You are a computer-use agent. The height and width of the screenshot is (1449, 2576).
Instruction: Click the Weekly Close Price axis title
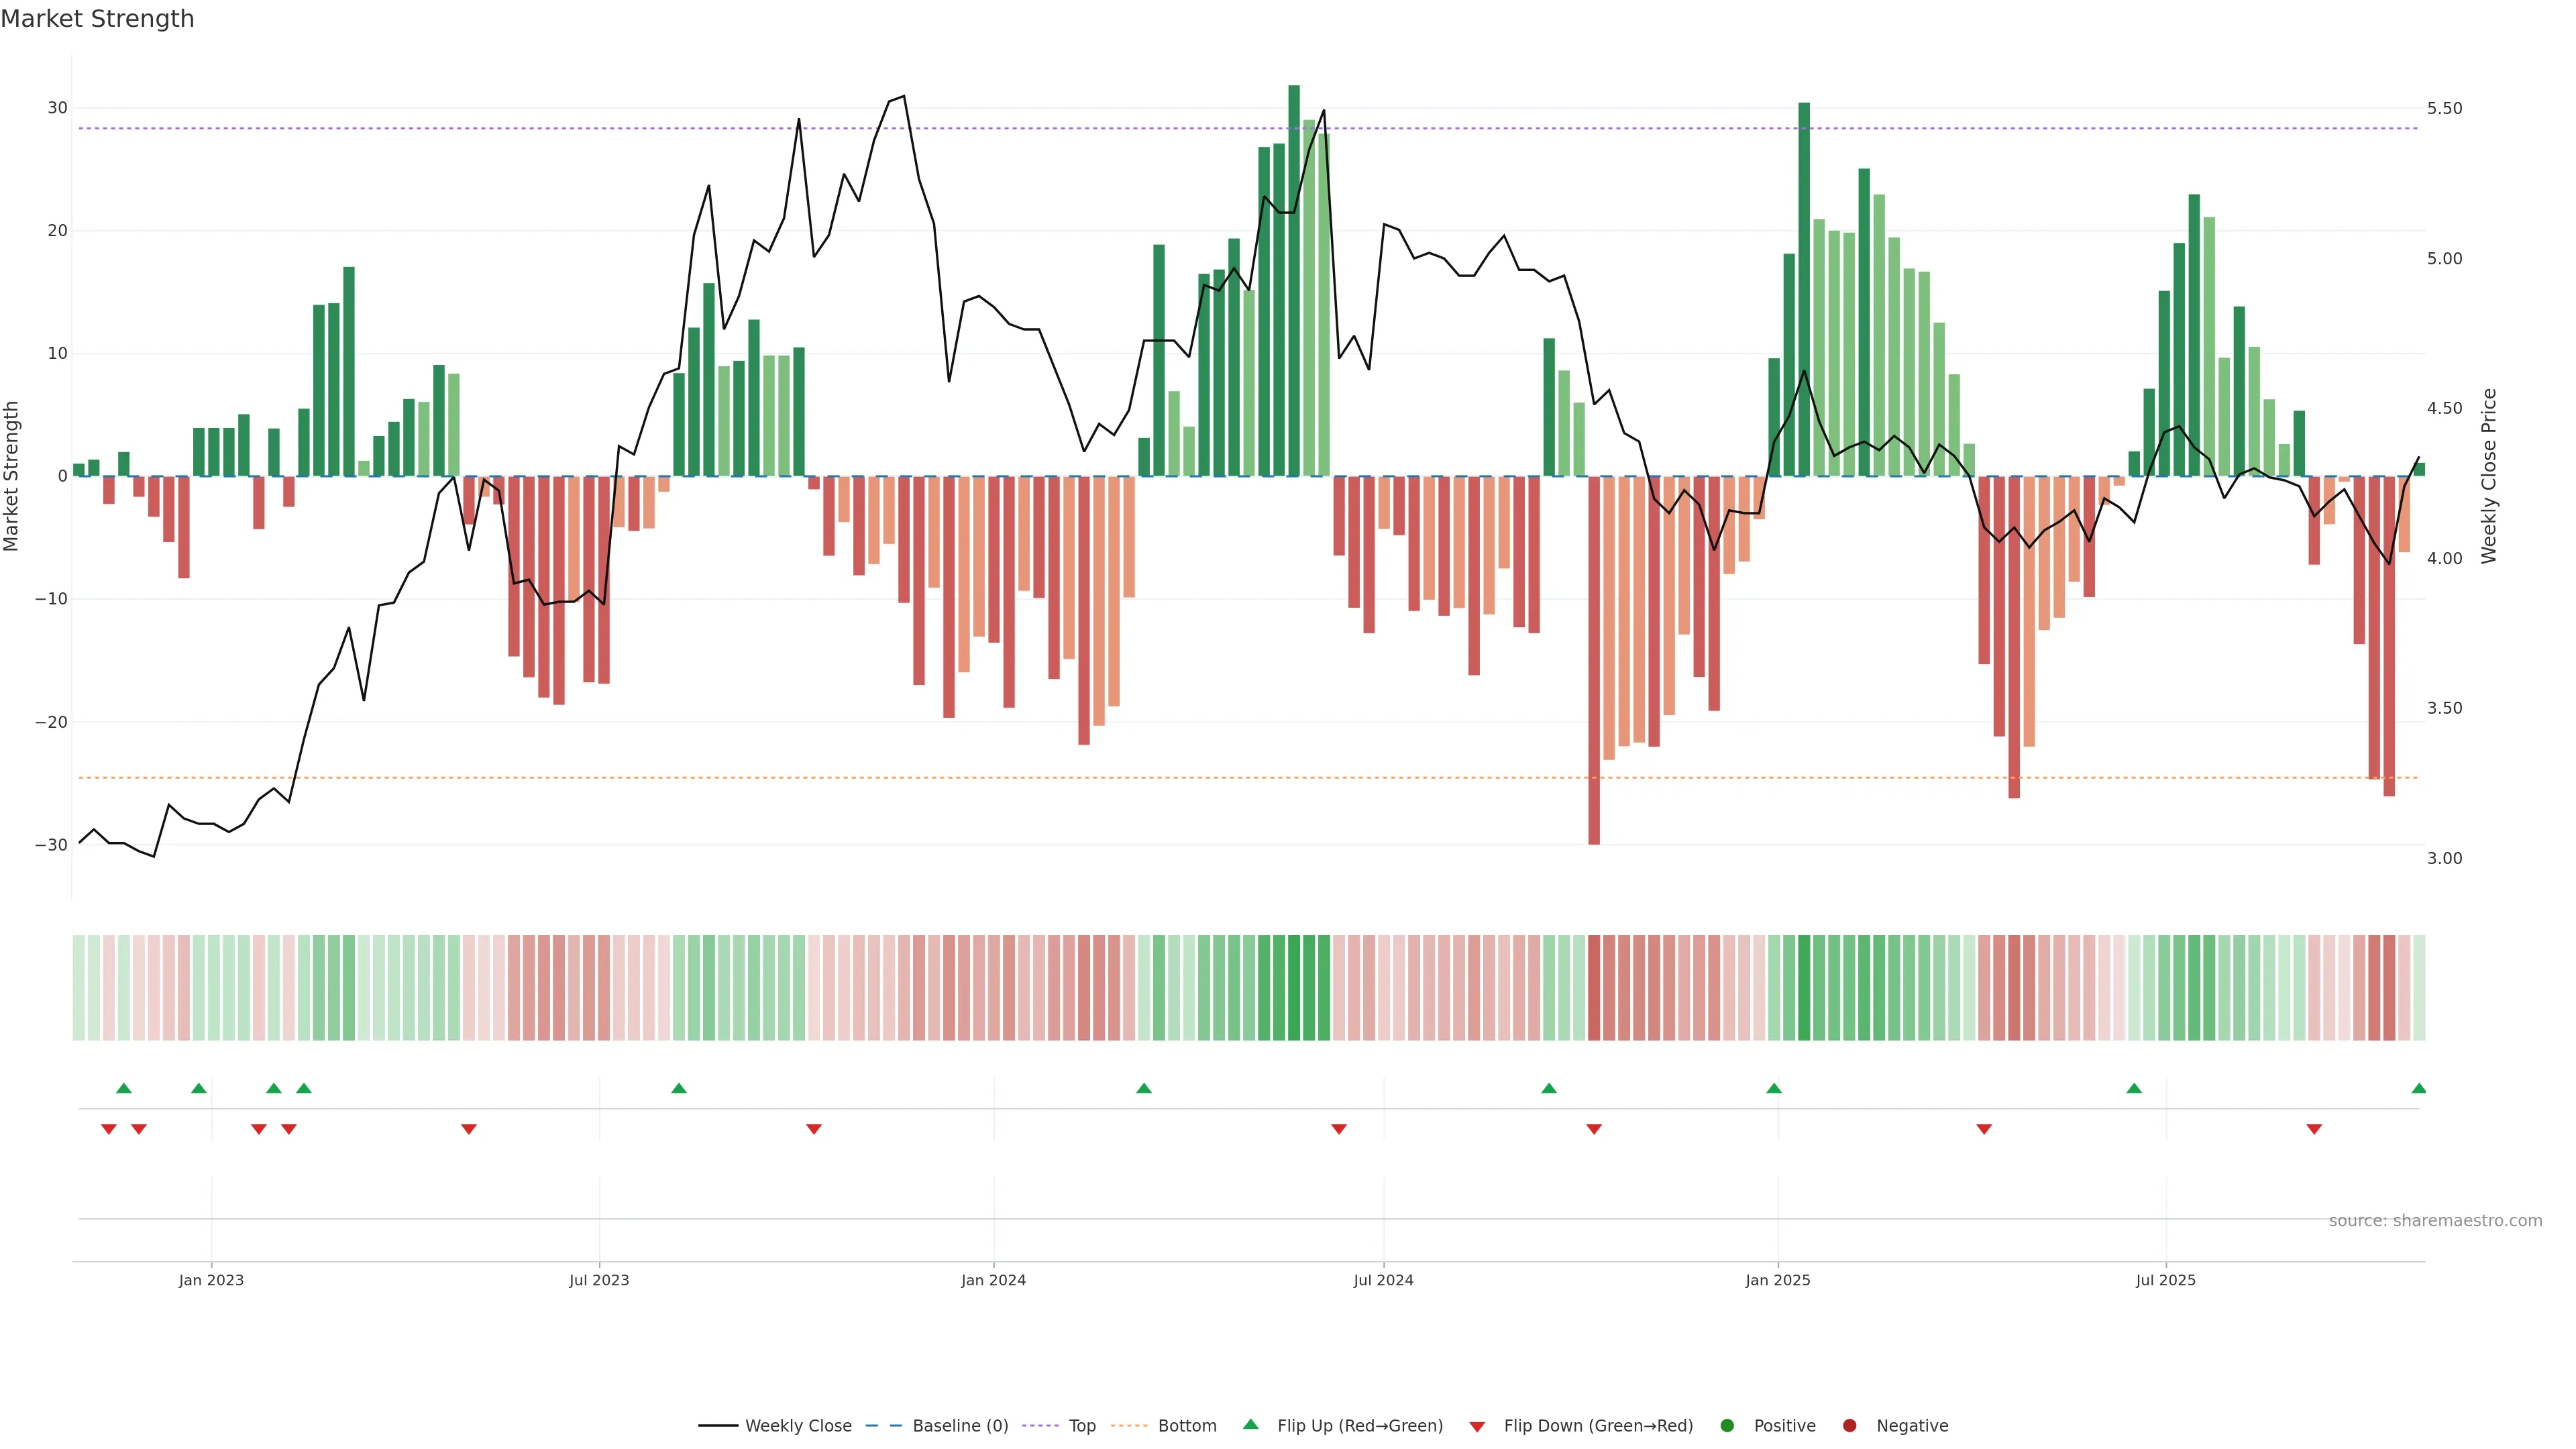2489,476
